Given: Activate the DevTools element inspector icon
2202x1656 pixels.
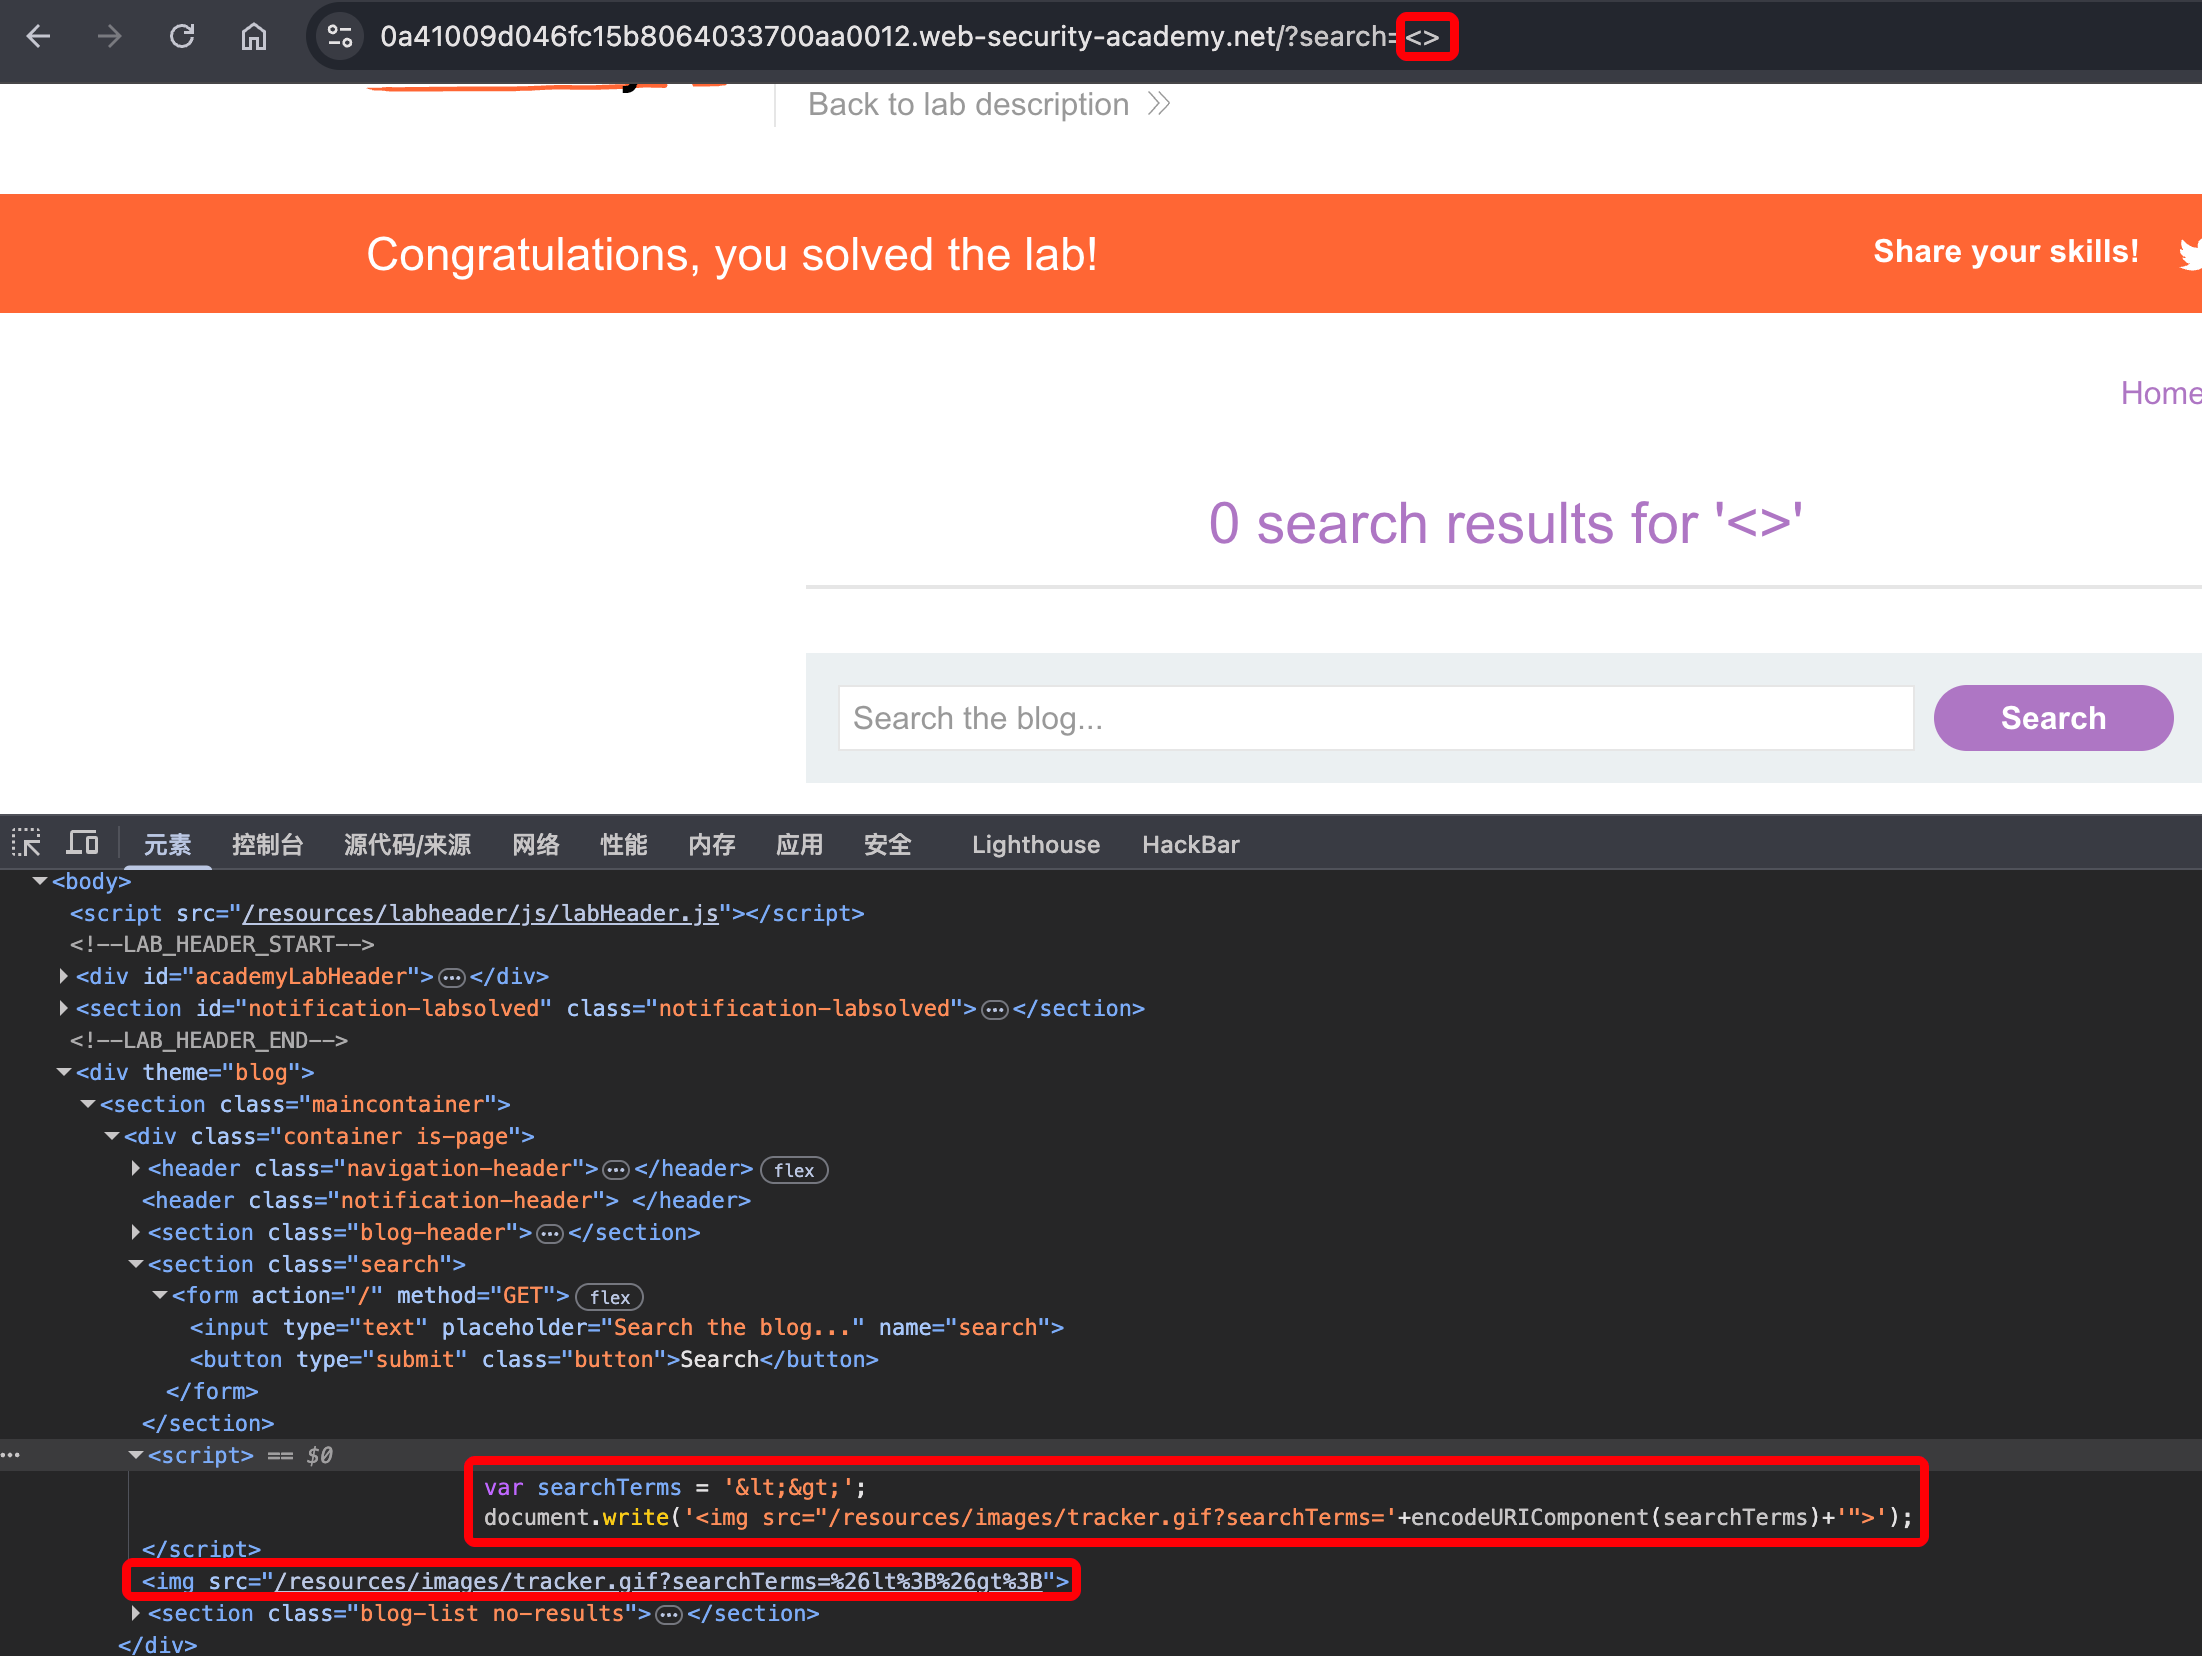Looking at the screenshot, I should click(26, 843).
